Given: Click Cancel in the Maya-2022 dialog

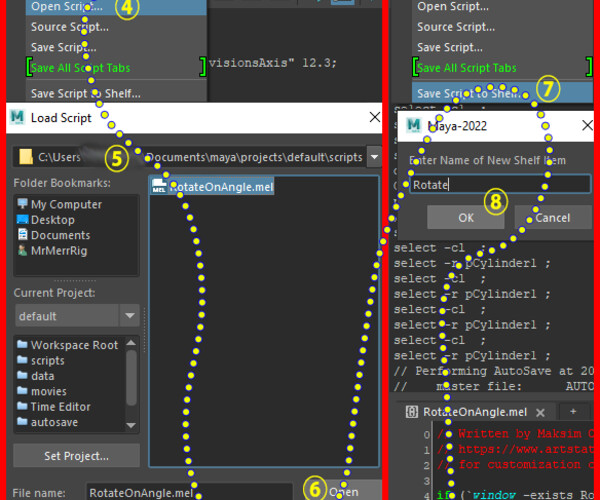Looking at the screenshot, I should click(553, 218).
